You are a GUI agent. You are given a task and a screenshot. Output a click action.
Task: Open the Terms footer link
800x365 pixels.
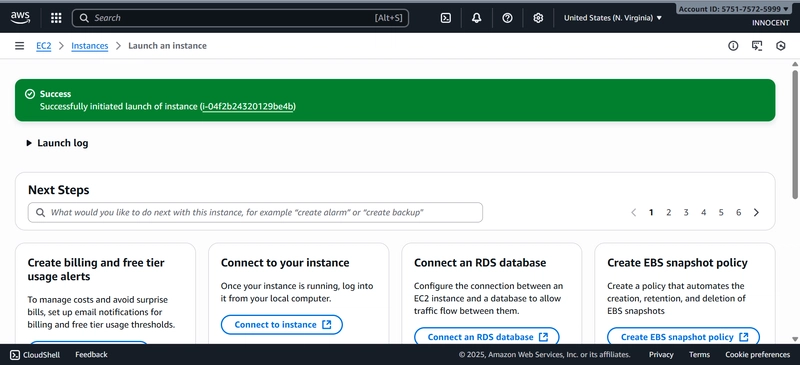pos(699,354)
